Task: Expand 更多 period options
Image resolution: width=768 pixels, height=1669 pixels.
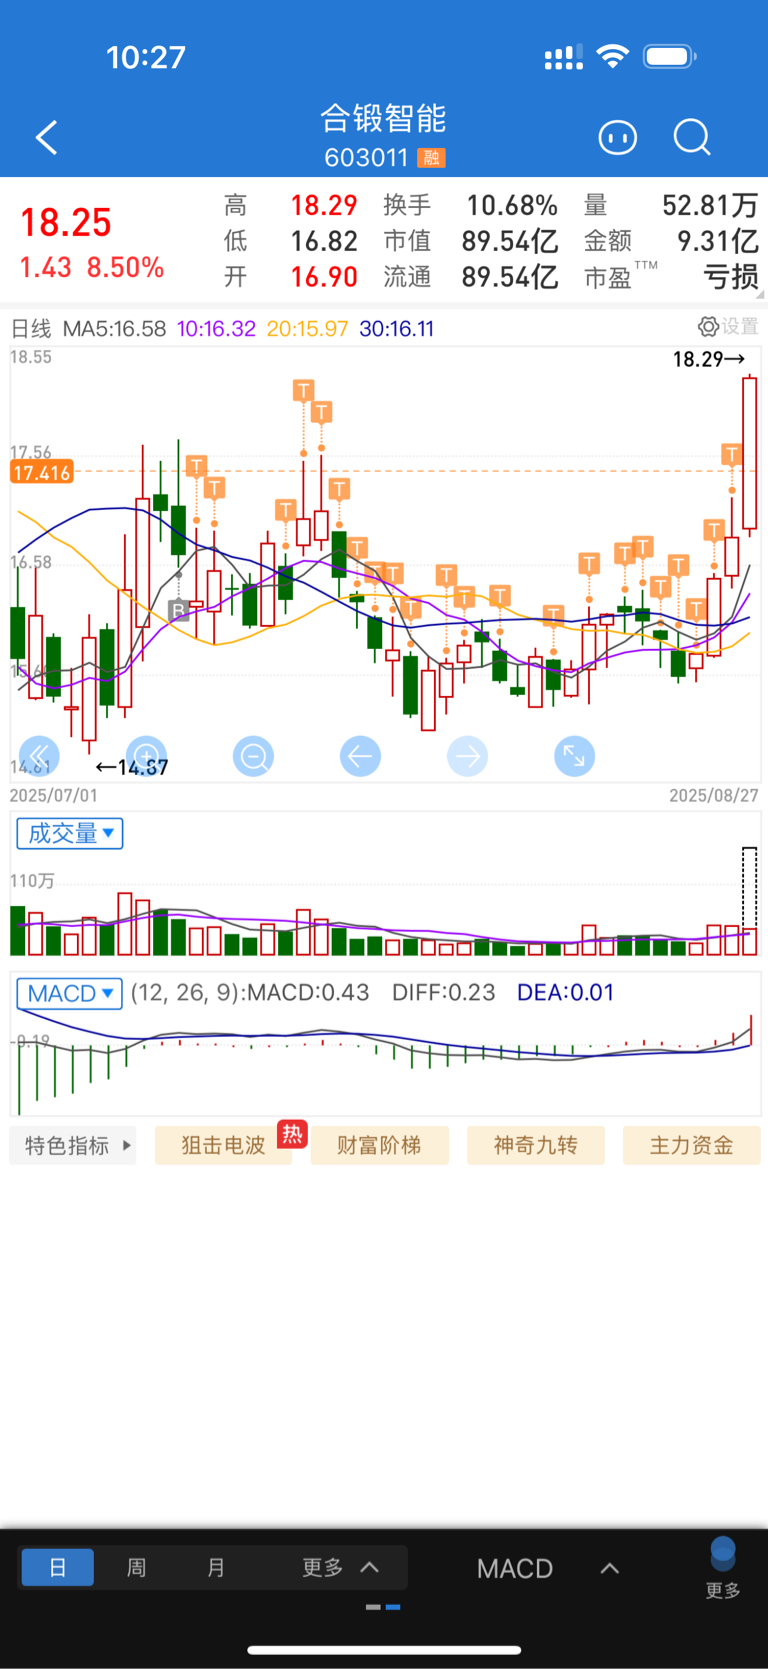Action: (x=340, y=1567)
